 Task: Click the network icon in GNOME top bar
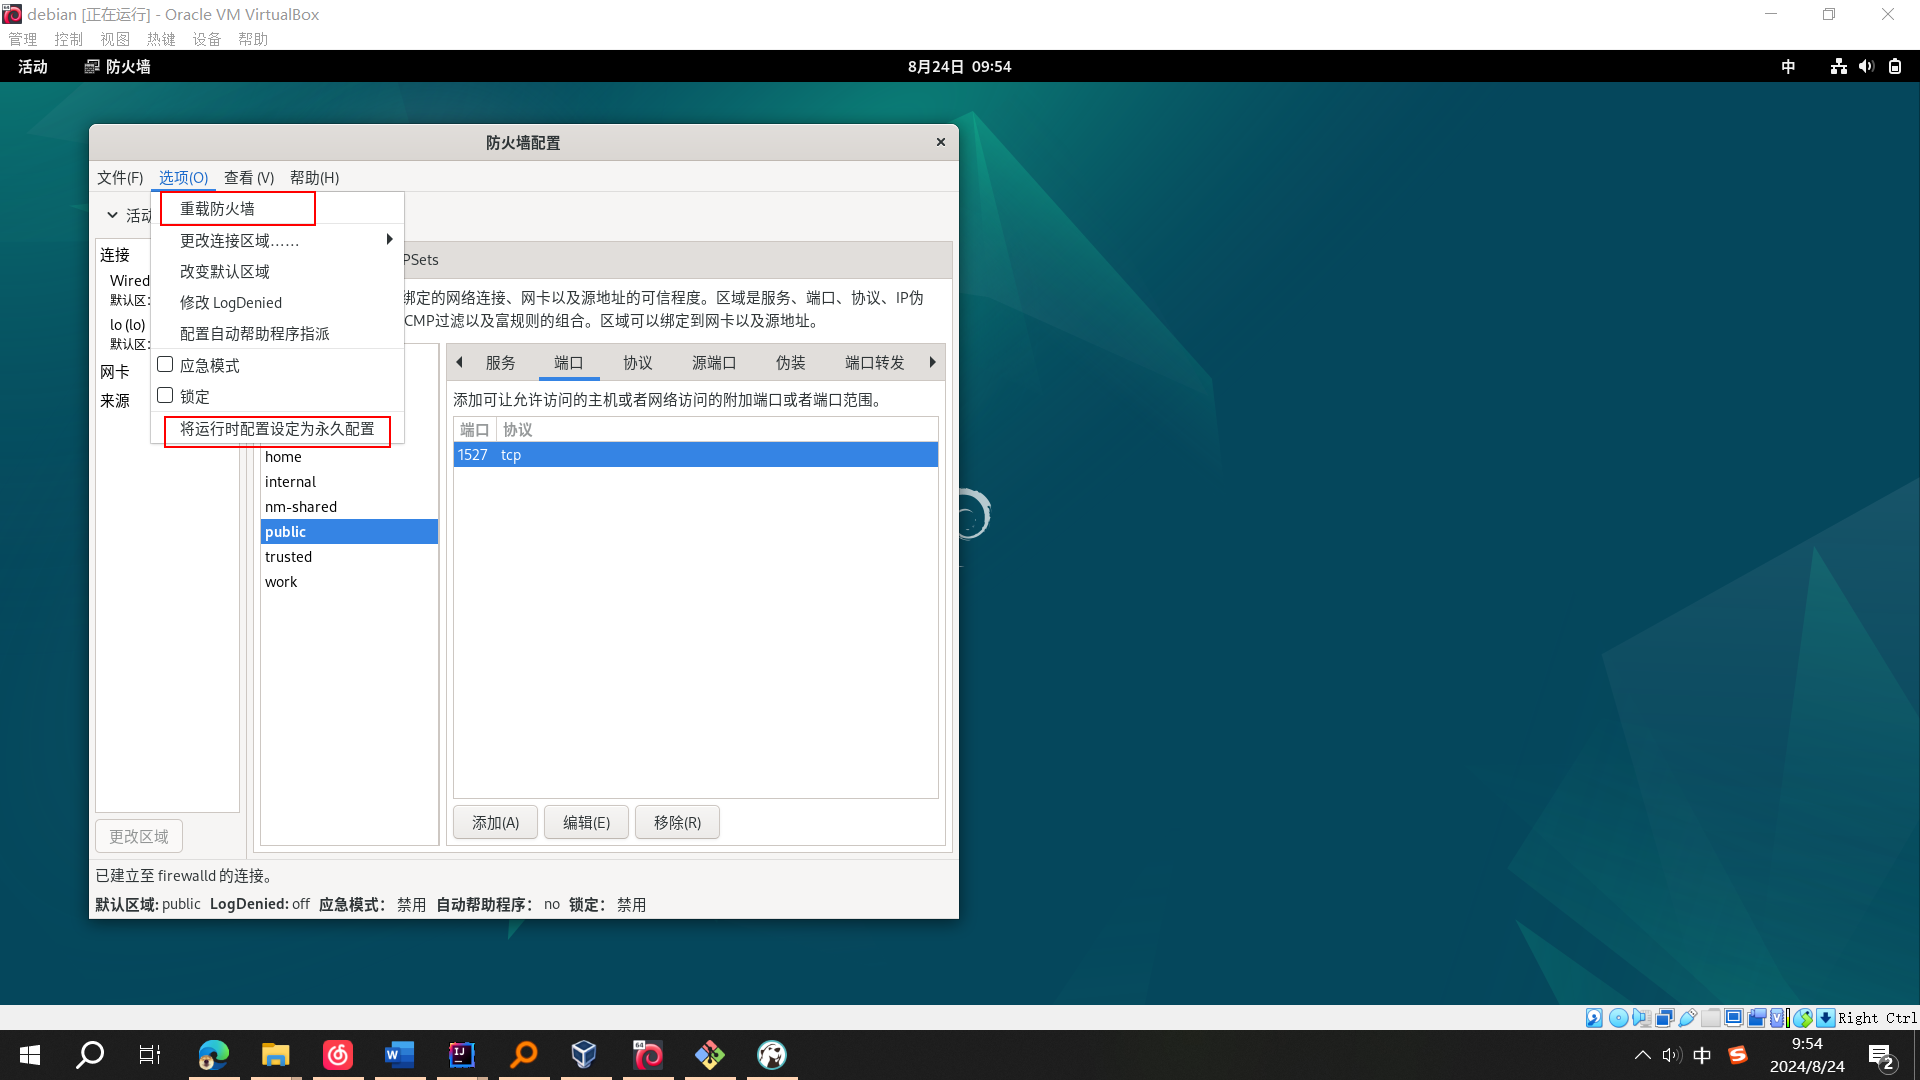[1838, 66]
